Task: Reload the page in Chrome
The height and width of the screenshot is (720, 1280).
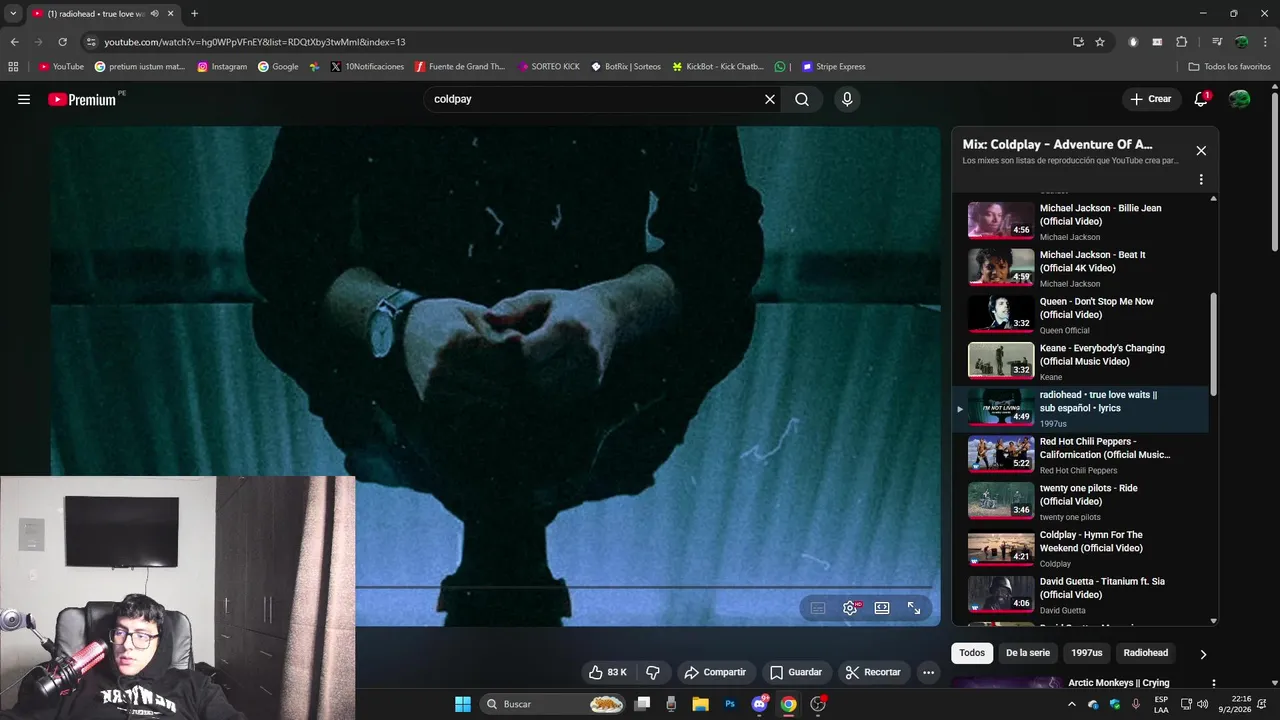Action: 62,42
